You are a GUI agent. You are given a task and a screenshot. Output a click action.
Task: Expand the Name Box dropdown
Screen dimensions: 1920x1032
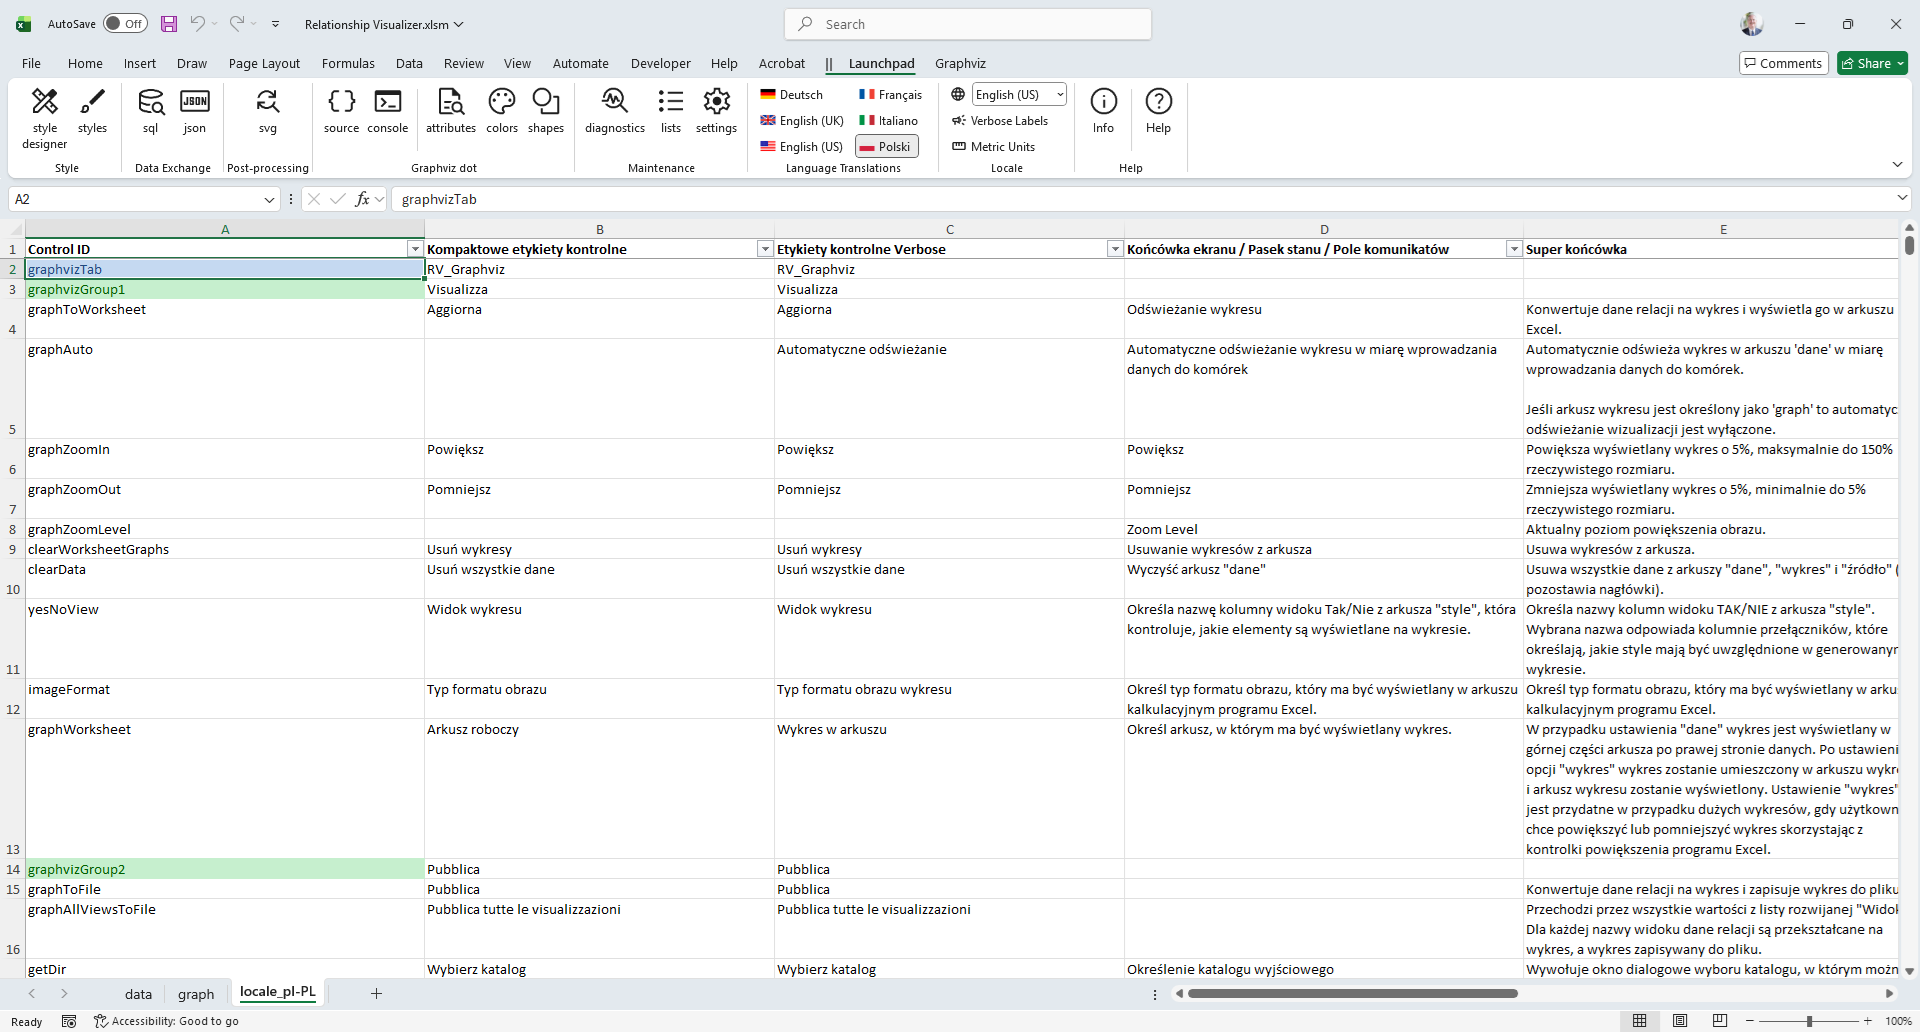point(269,200)
